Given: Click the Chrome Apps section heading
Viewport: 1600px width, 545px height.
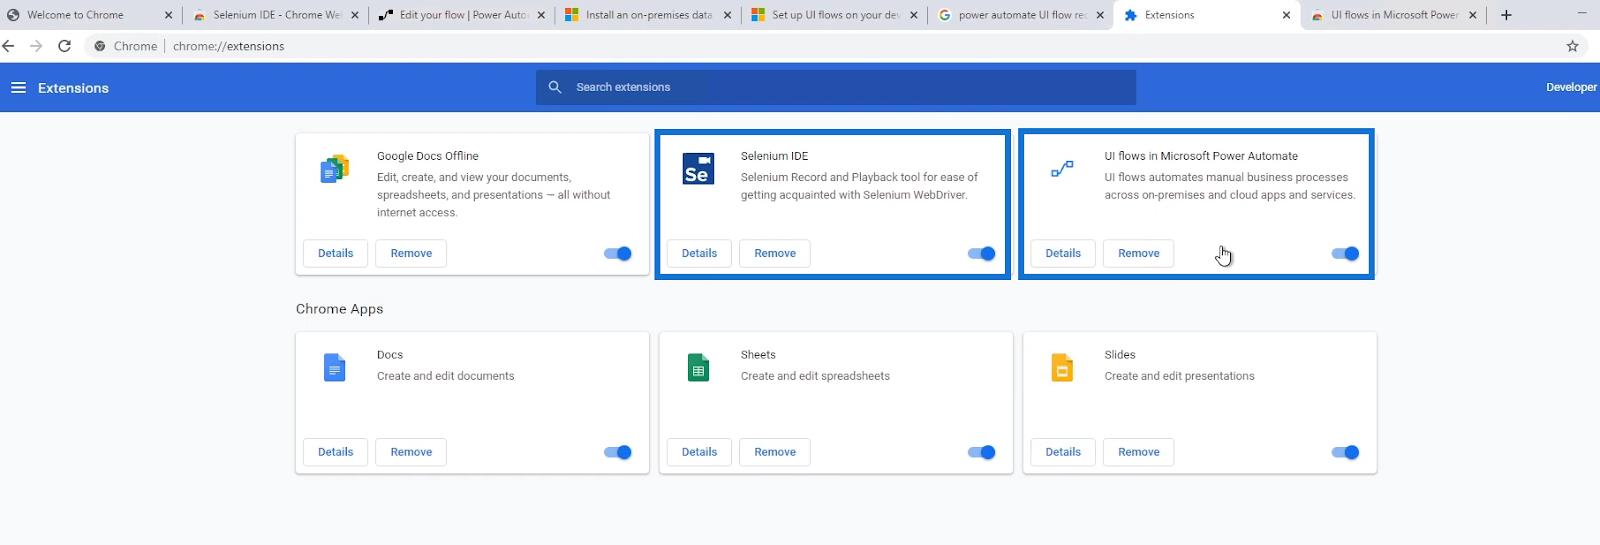Looking at the screenshot, I should tap(339, 309).
